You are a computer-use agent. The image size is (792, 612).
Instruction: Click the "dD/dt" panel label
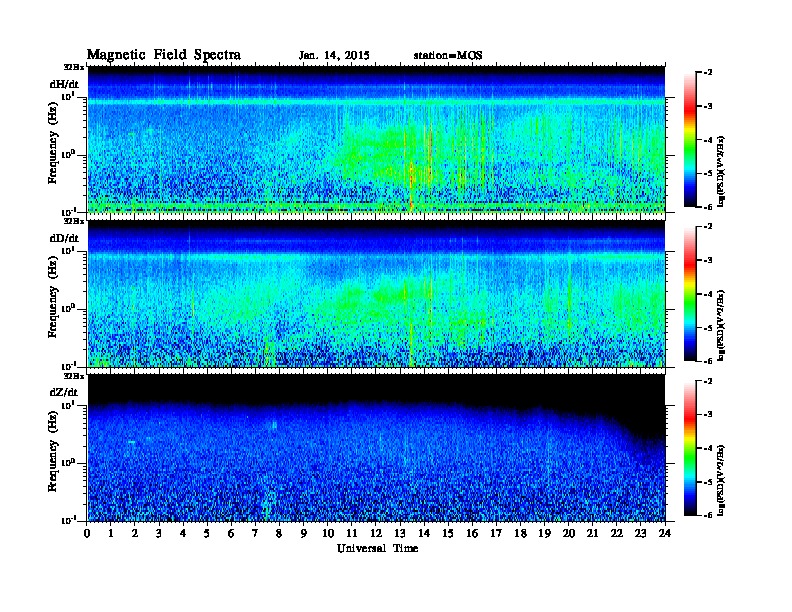point(64,238)
